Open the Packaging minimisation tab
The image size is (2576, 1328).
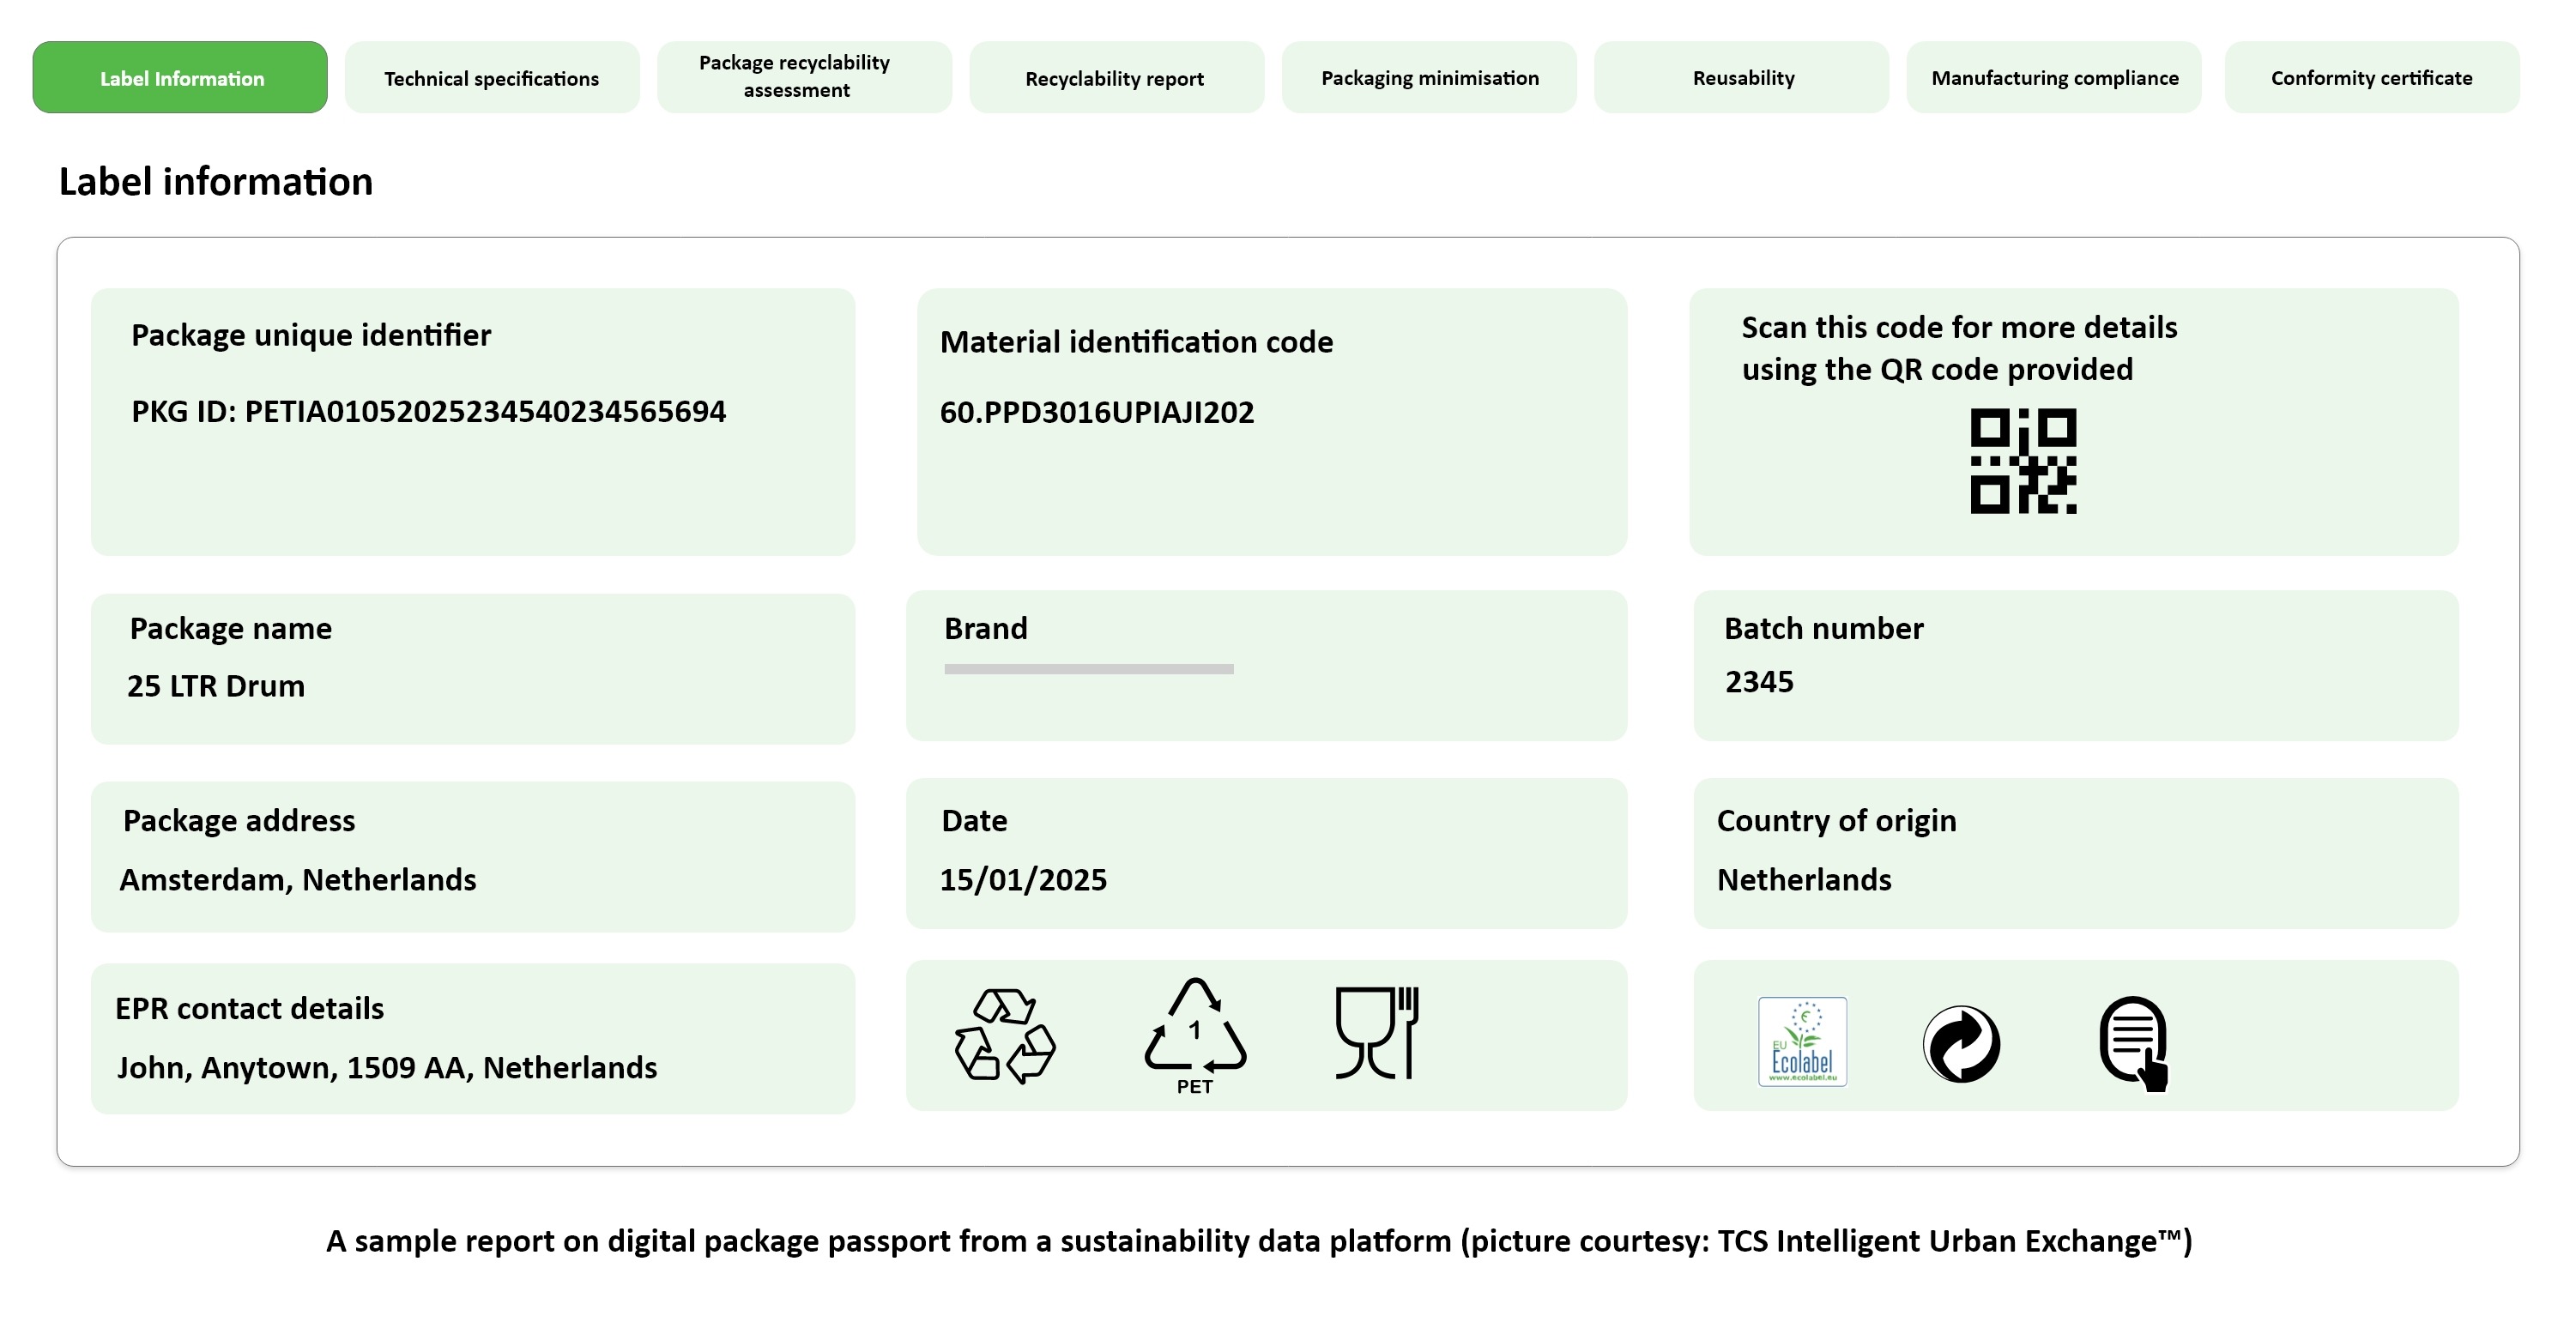(x=1429, y=77)
